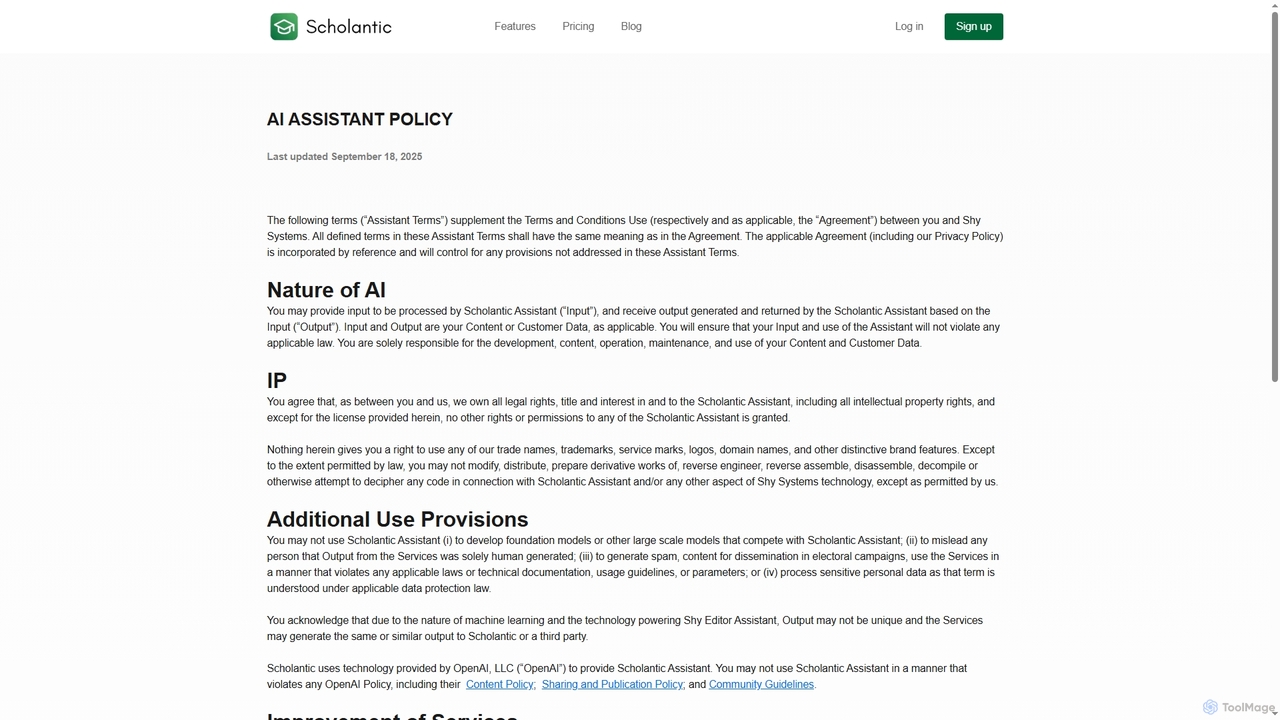Click the vertical page scrollbar thumb
The width and height of the screenshot is (1280, 720).
[x=1274, y=195]
